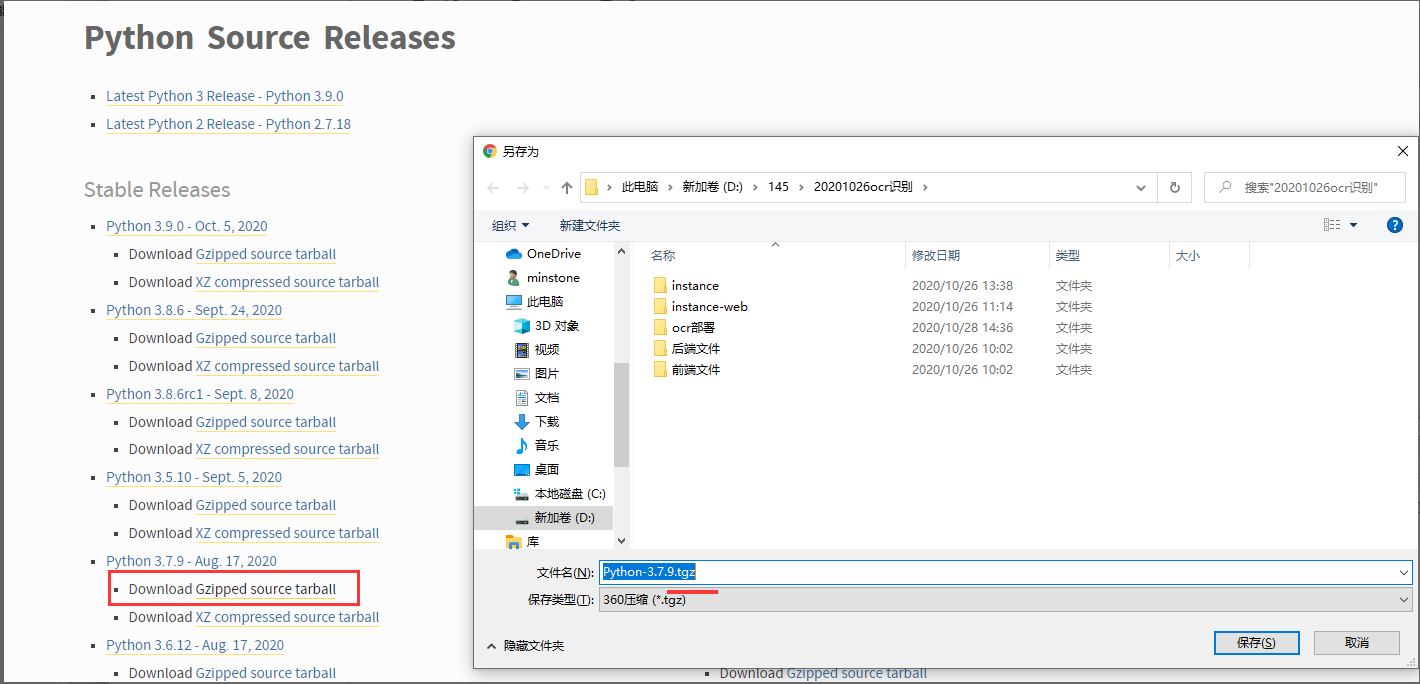Sort files by the 名称 column header
The width and height of the screenshot is (1420, 684).
tap(660, 255)
